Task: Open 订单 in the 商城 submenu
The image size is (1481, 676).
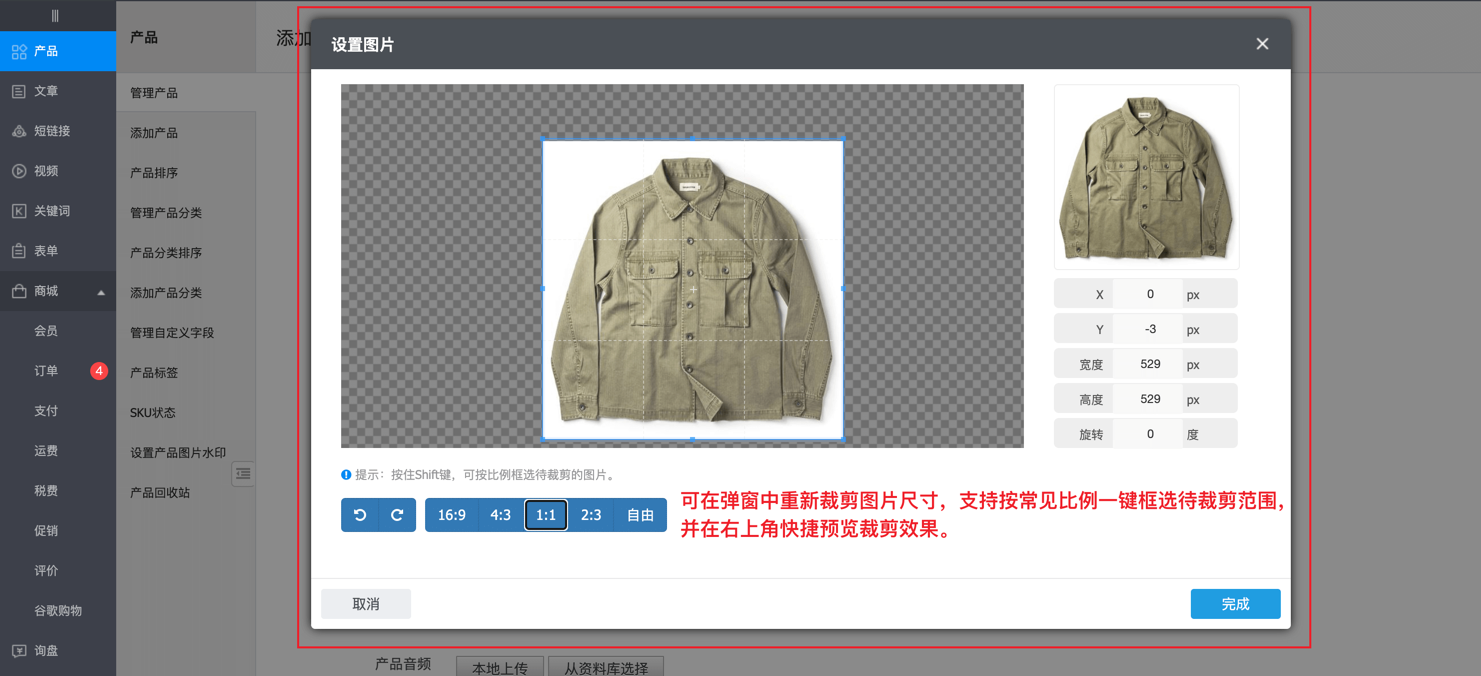Action: pyautogui.click(x=46, y=371)
